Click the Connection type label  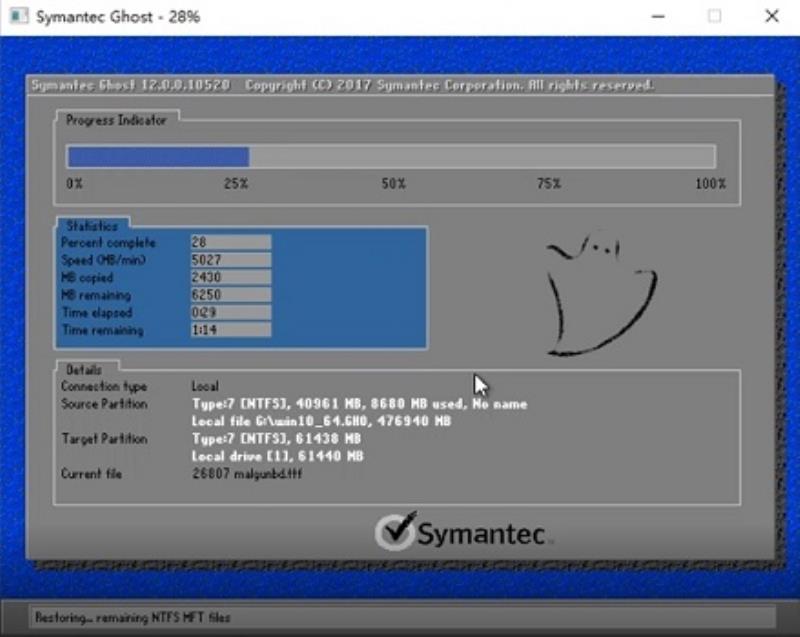coord(104,387)
